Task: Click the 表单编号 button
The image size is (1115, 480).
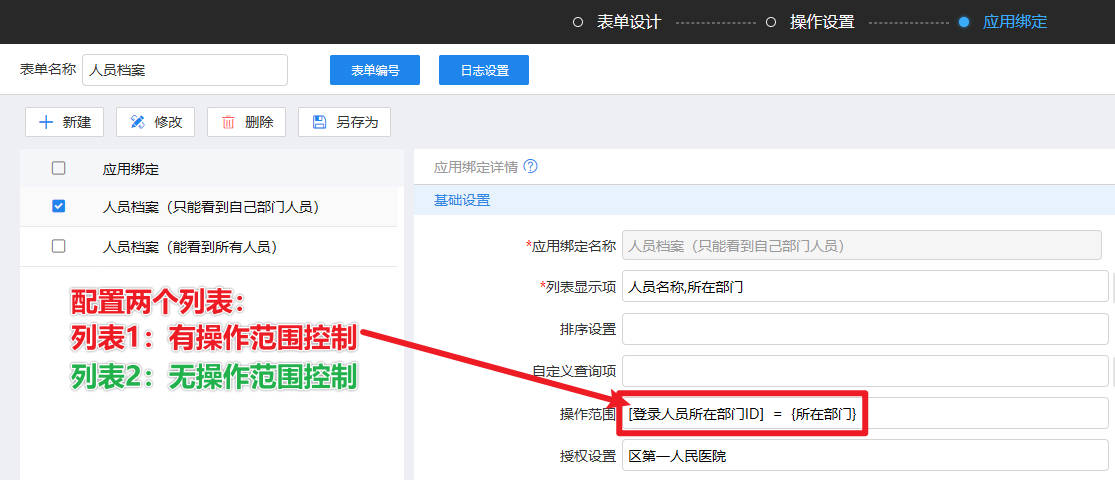Action: (375, 70)
